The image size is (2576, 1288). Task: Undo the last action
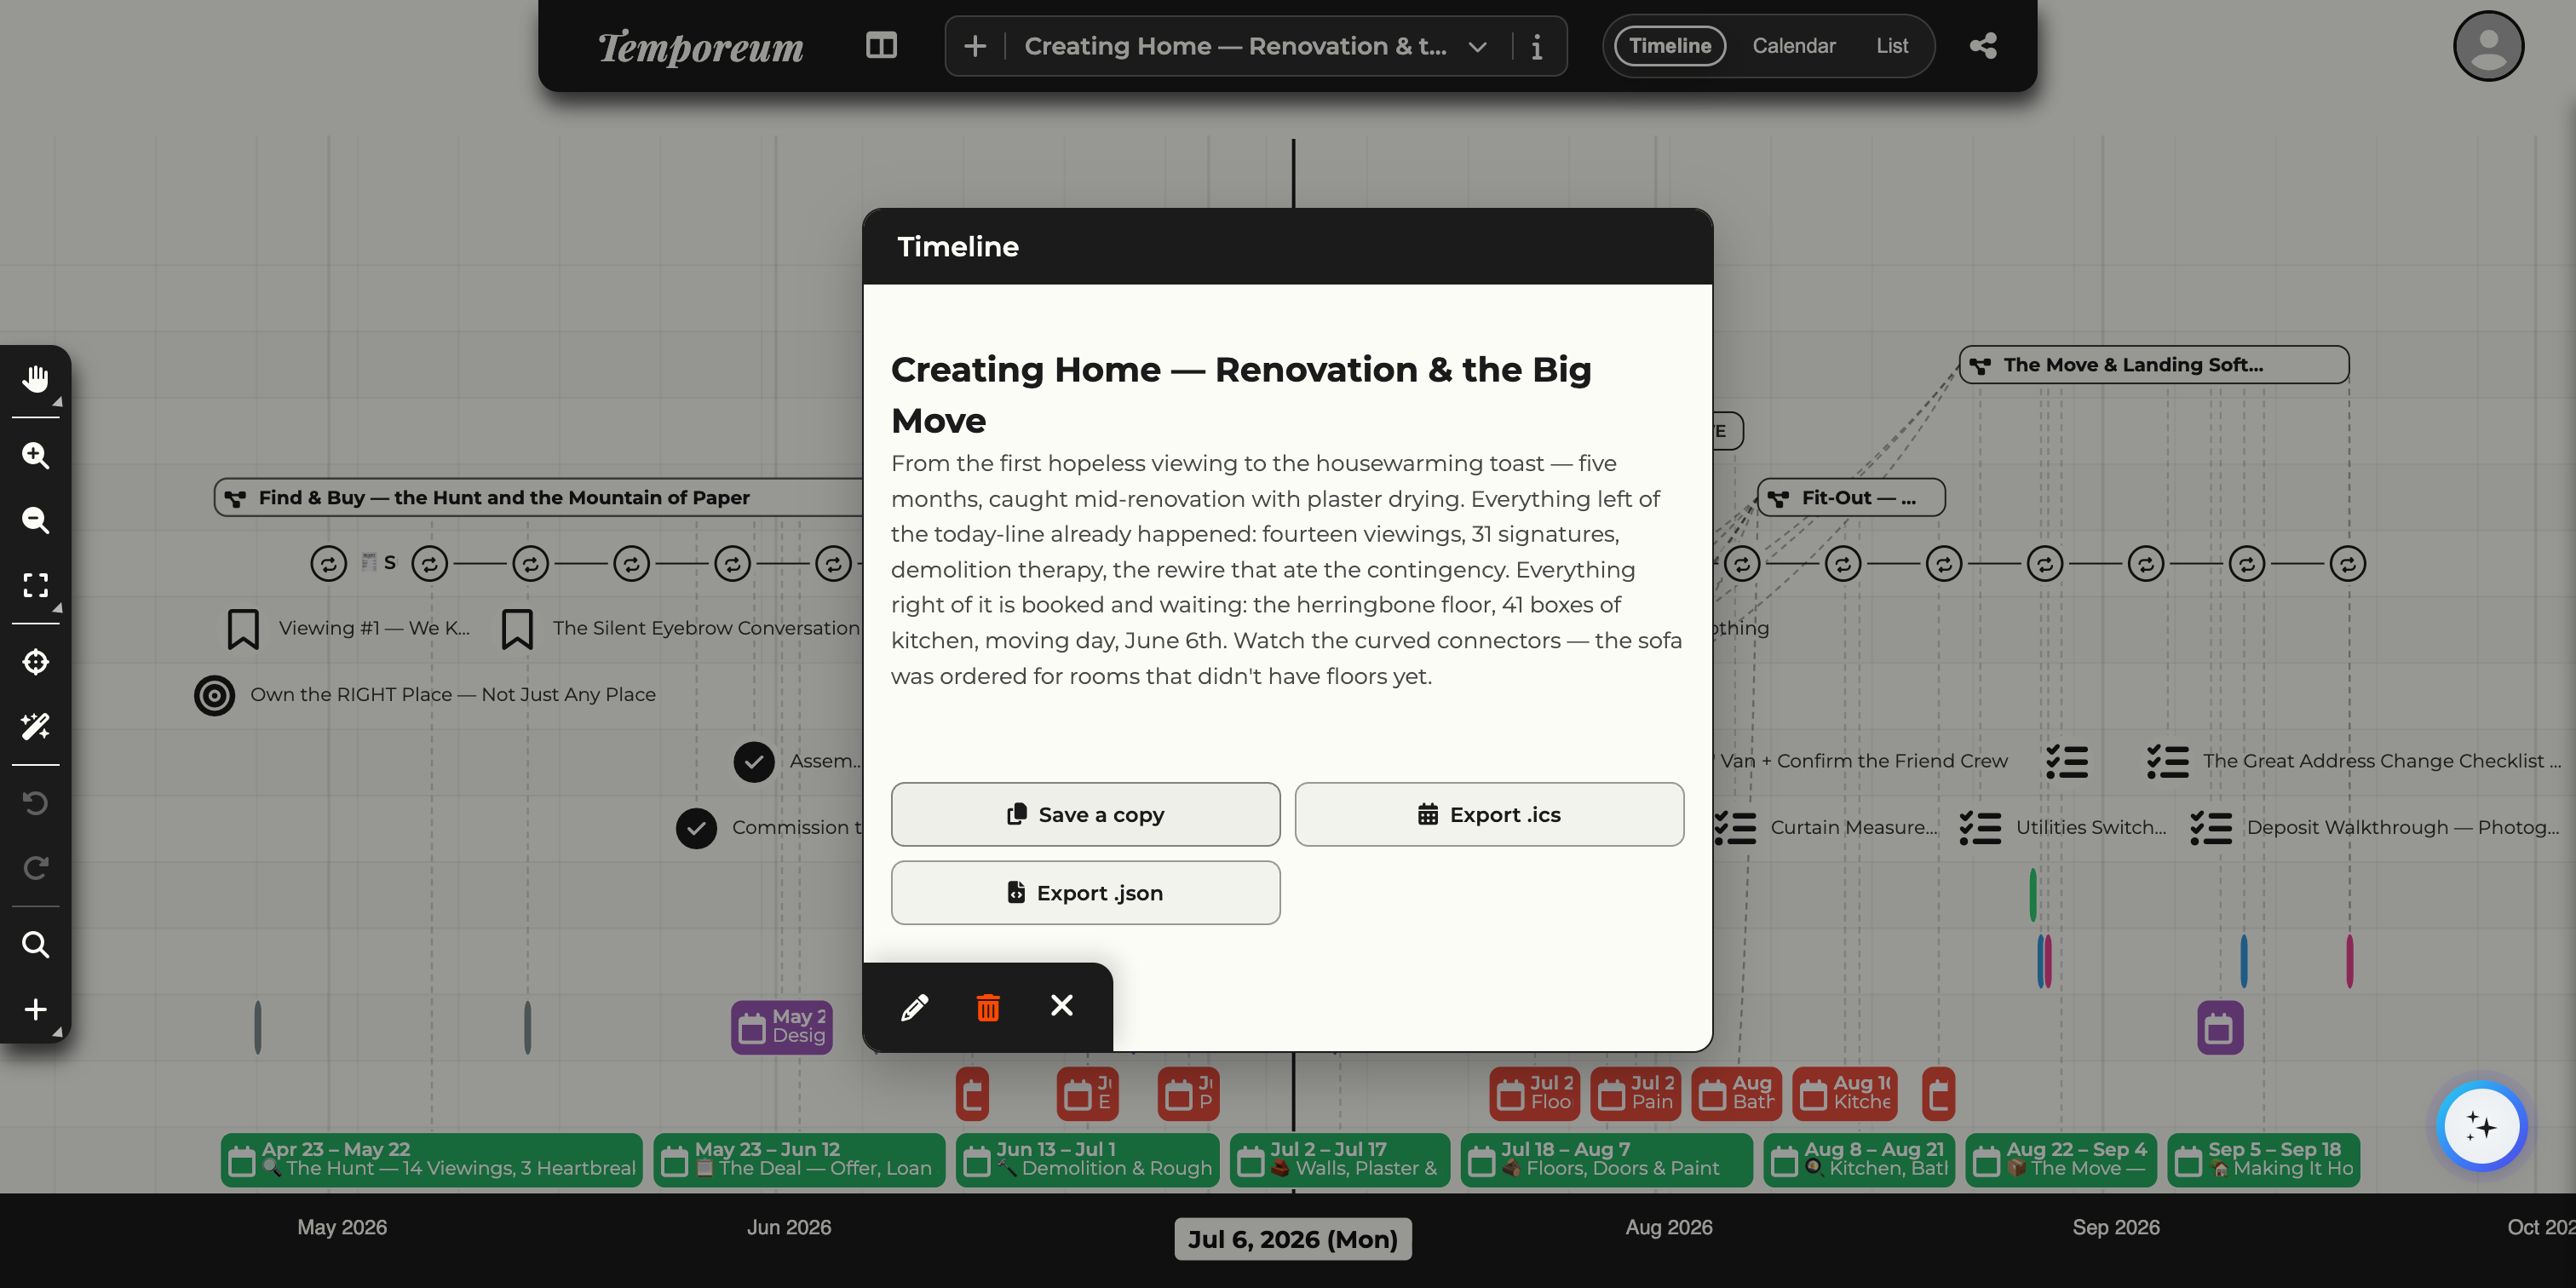36,803
